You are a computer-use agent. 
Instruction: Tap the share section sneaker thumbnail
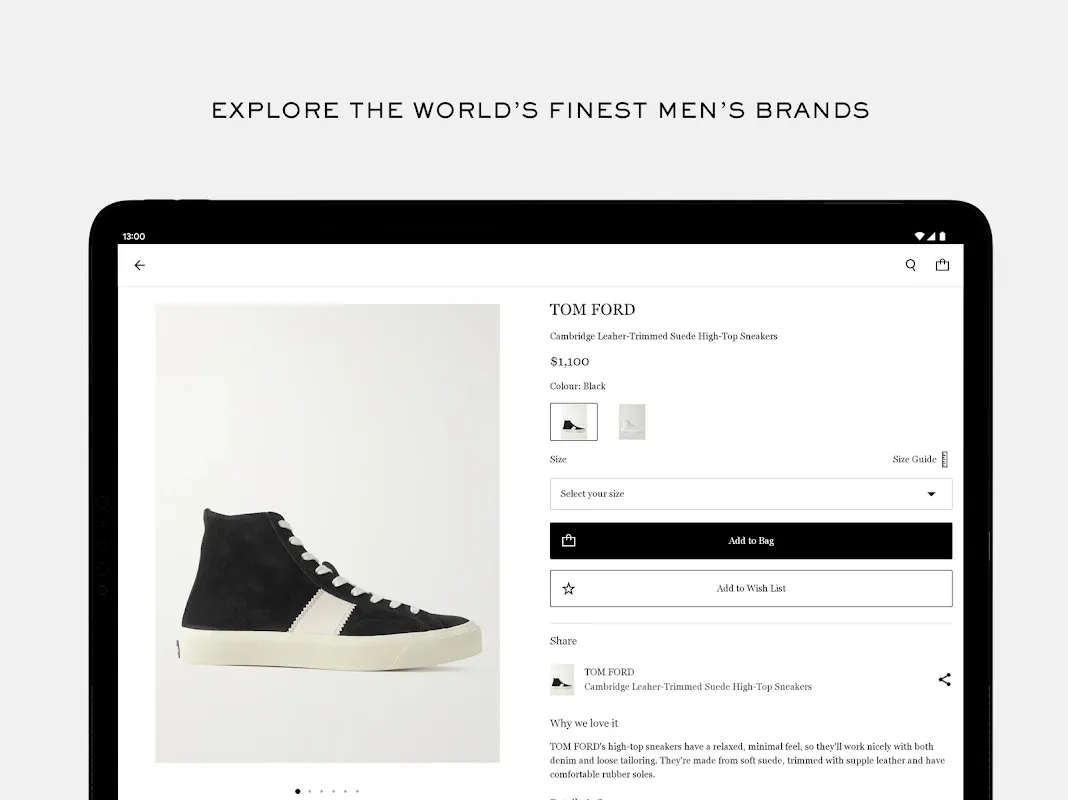pos(562,680)
